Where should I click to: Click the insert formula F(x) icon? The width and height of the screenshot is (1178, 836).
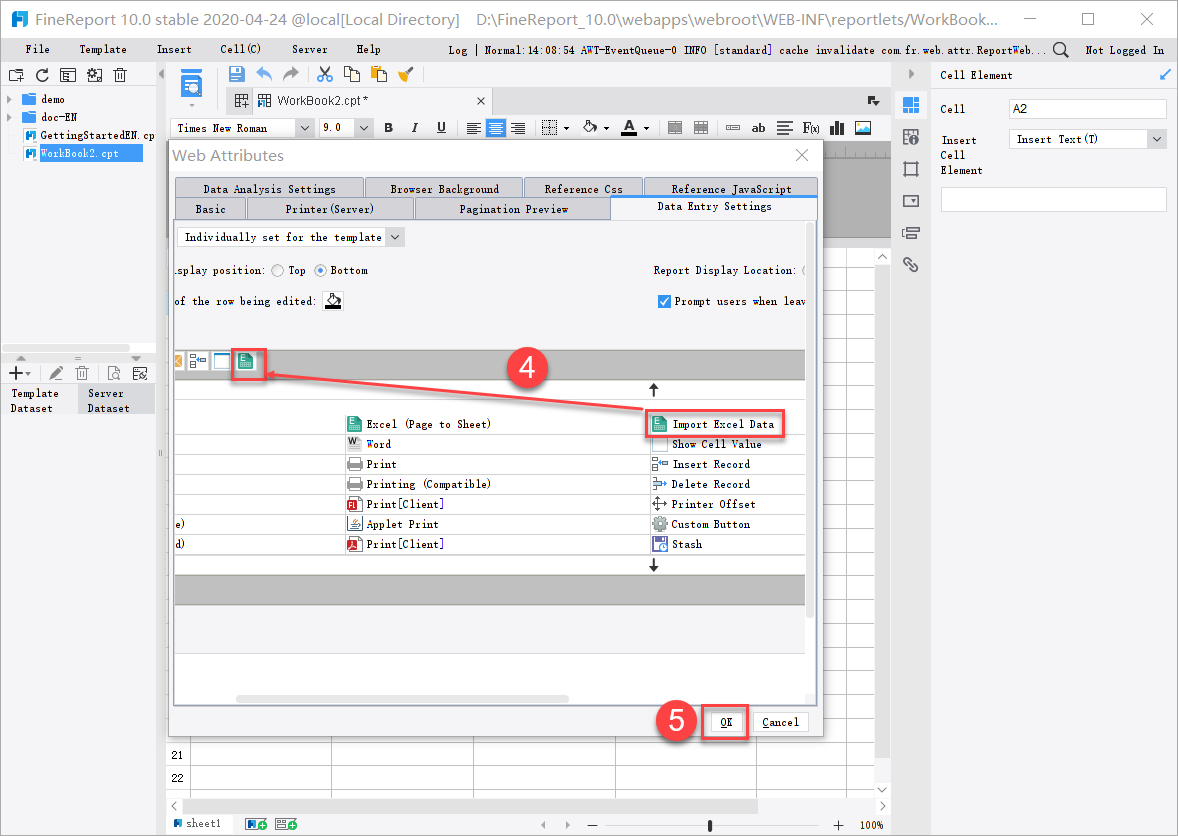[x=811, y=128]
